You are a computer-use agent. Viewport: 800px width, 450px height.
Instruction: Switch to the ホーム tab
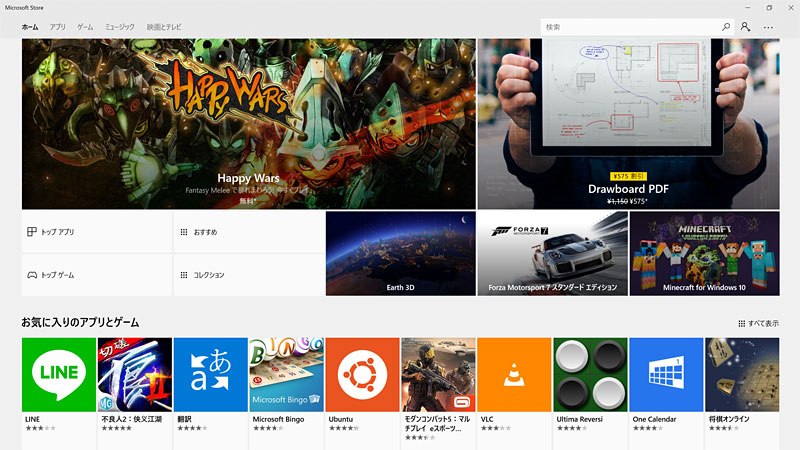[30, 27]
